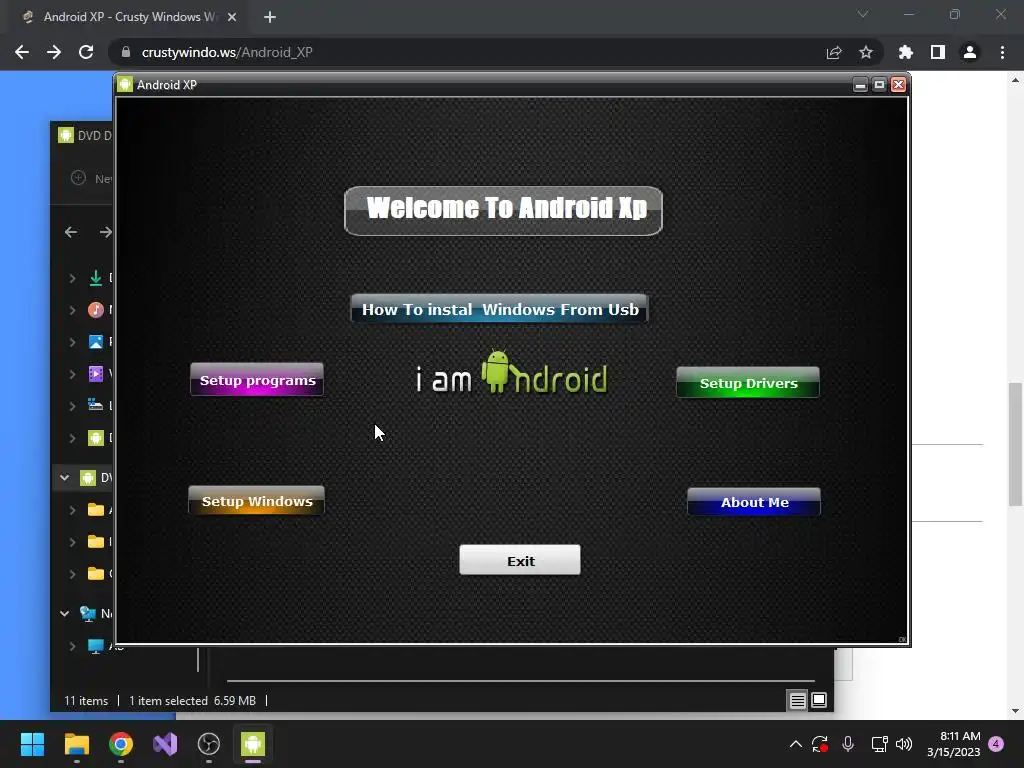The width and height of the screenshot is (1024, 768).
Task: Open the tab search dropdown arrow
Action: point(863,14)
